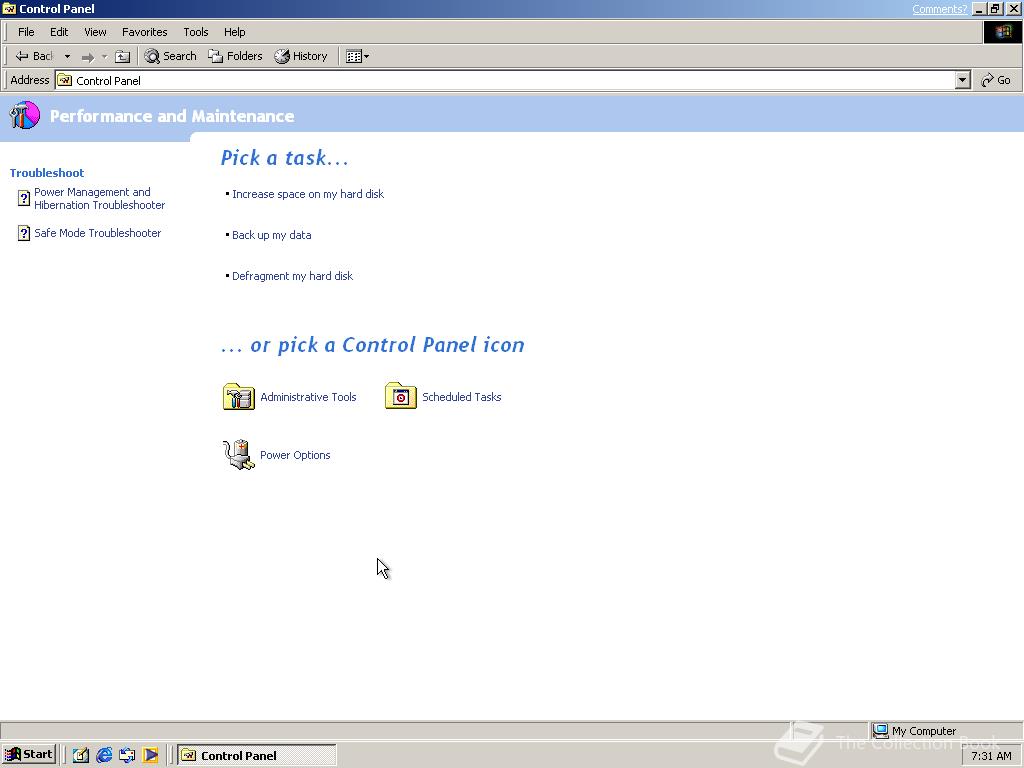Open the Power Options battery icon
Image resolution: width=1024 pixels, height=768 pixels.
click(x=238, y=455)
